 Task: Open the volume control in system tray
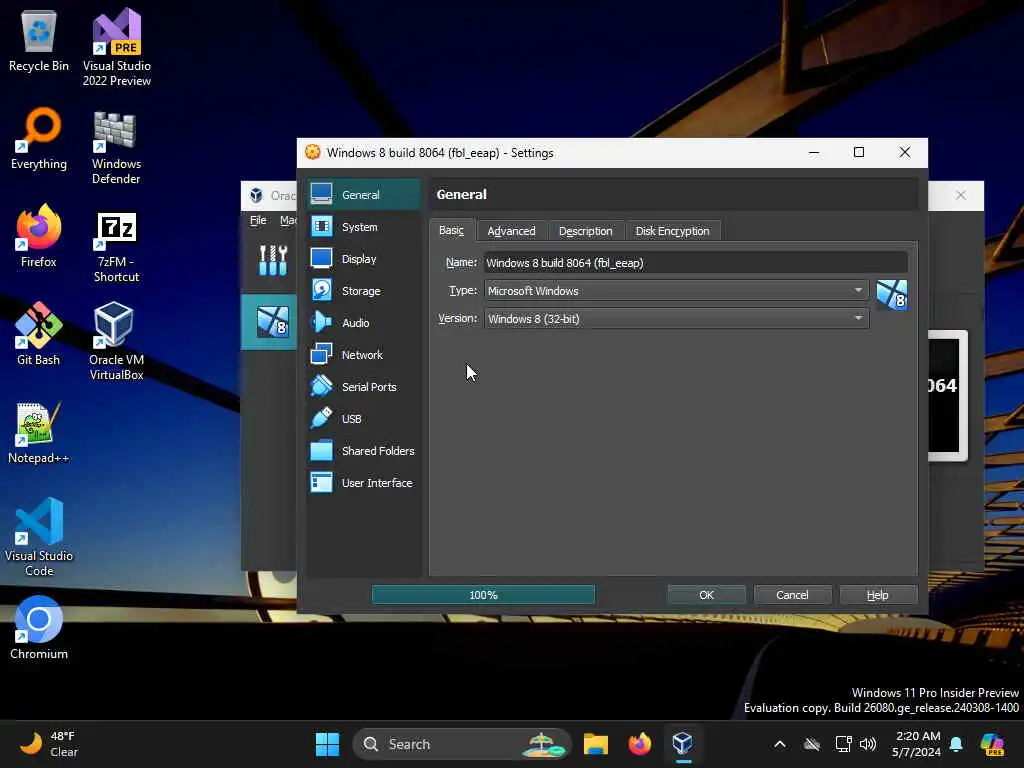point(868,744)
